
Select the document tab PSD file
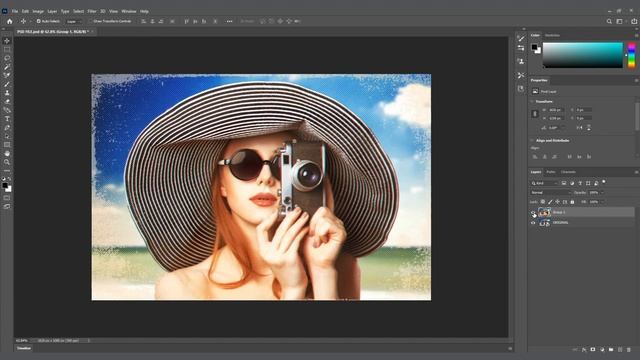[x=53, y=31]
